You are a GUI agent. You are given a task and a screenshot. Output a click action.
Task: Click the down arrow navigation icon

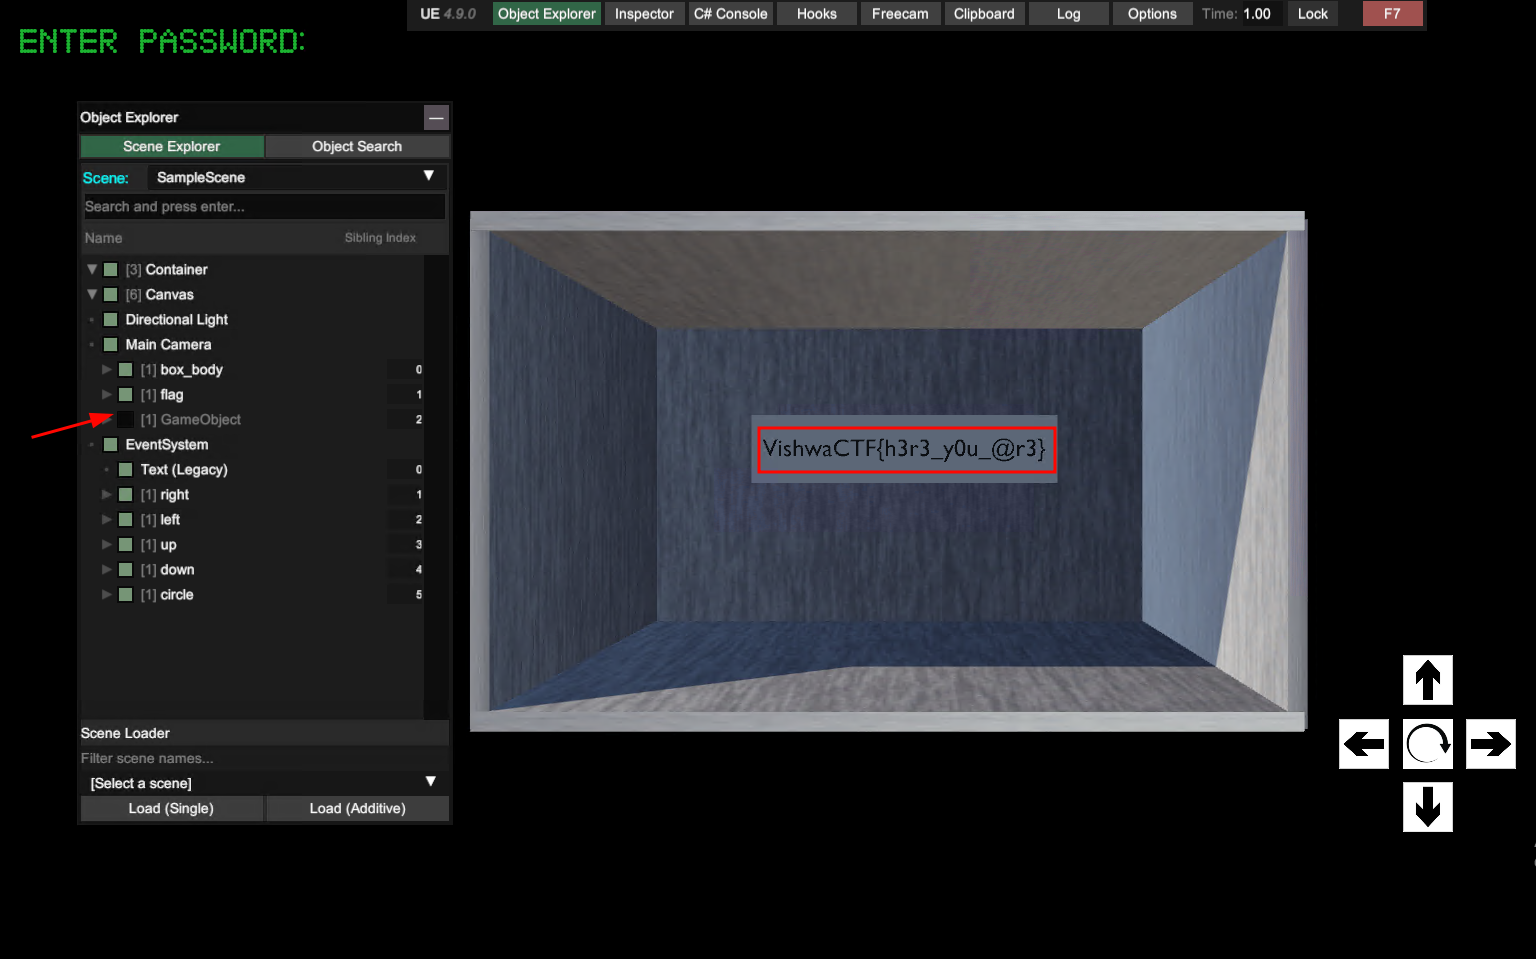(1427, 807)
